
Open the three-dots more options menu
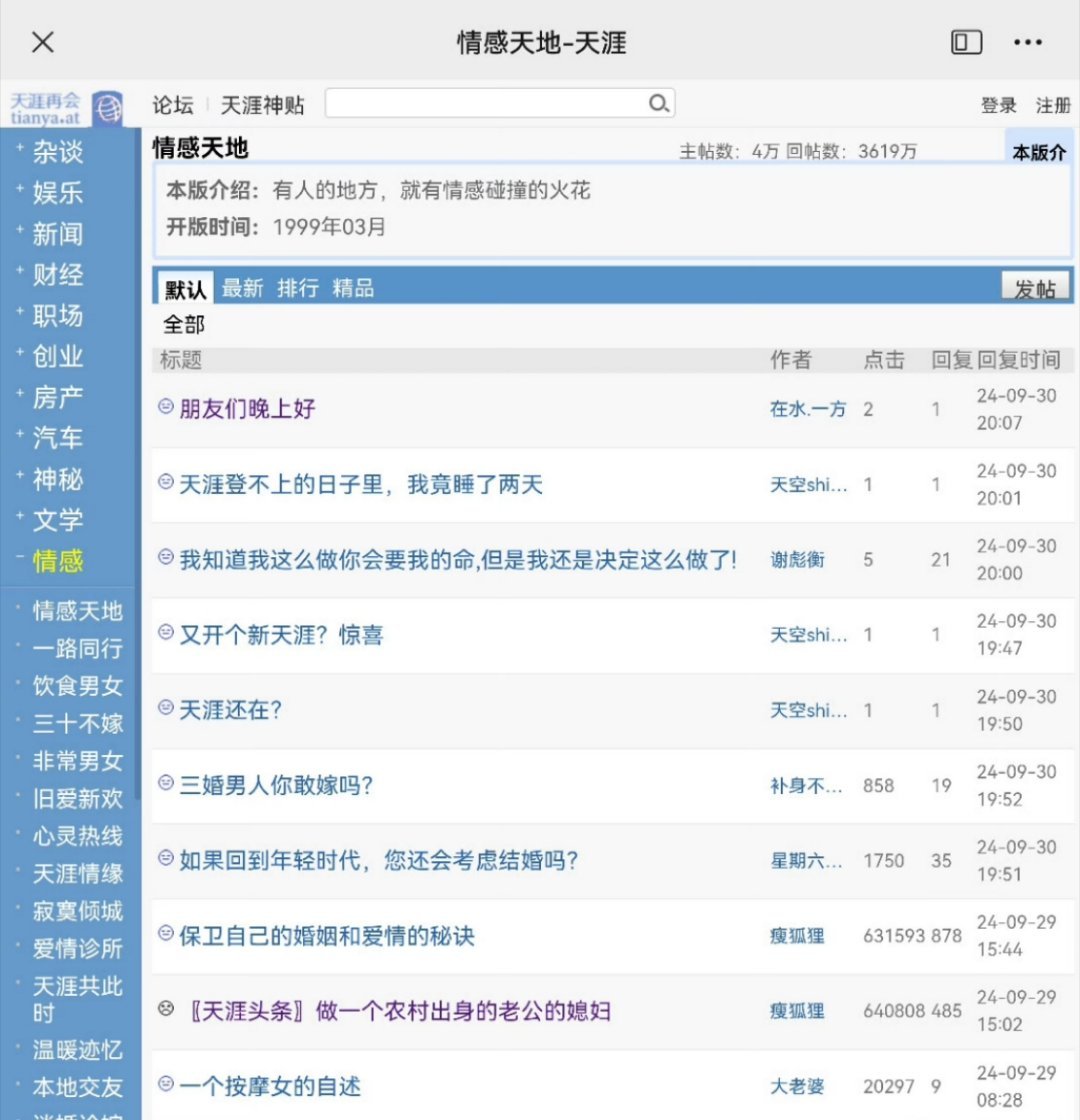pyautogui.click(x=1028, y=42)
